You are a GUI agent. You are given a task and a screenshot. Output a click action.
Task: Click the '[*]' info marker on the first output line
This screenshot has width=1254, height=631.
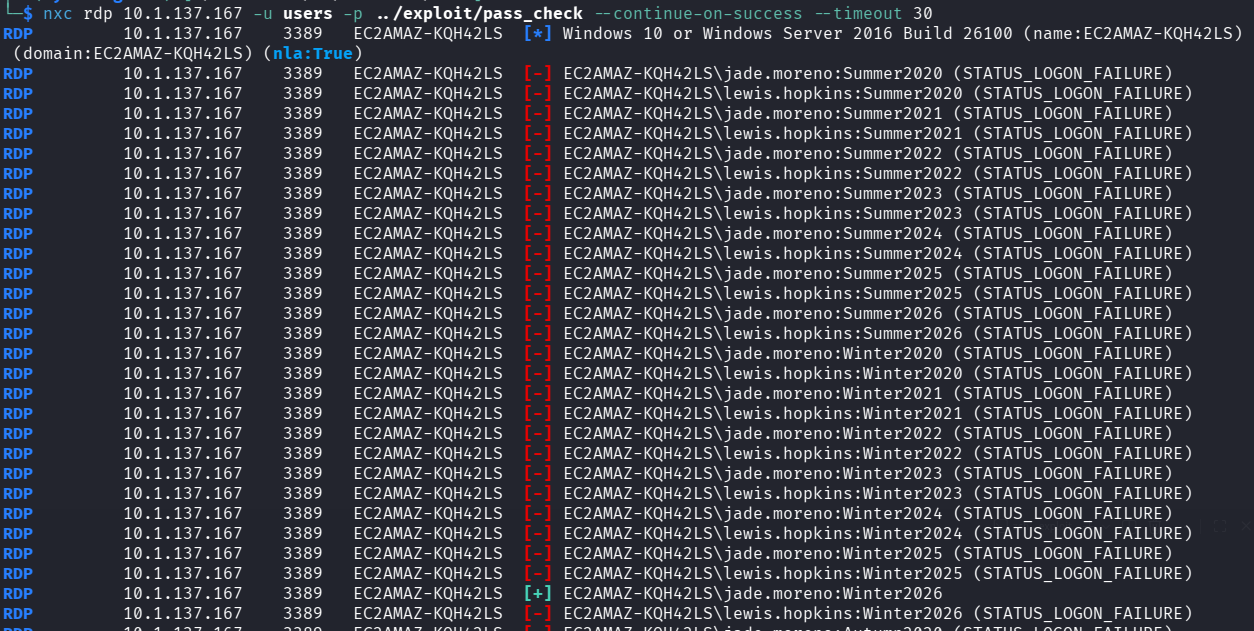[x=538, y=34]
